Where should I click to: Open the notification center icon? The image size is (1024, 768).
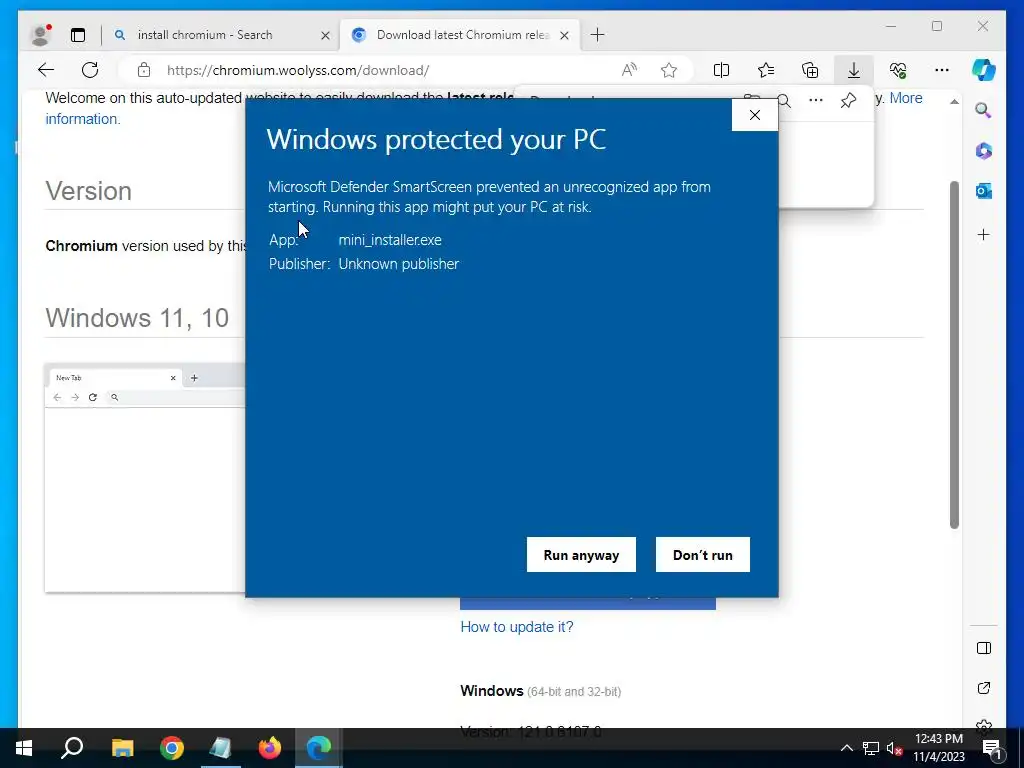[x=991, y=749]
